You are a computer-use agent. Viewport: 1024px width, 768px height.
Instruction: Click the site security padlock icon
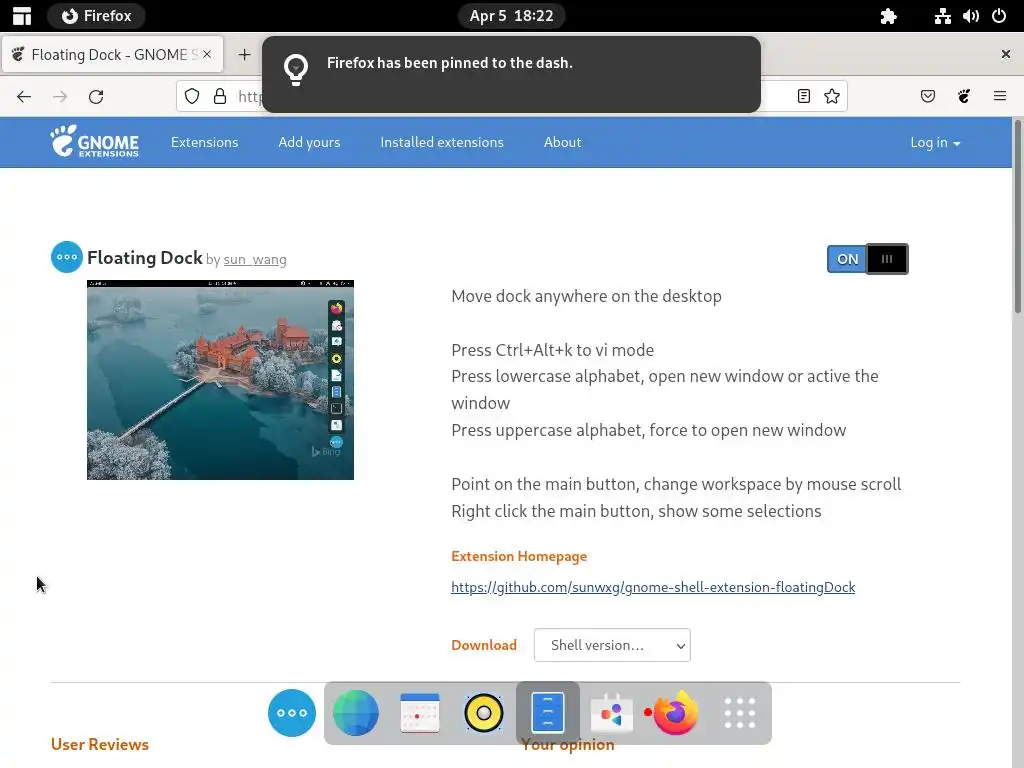click(220, 97)
